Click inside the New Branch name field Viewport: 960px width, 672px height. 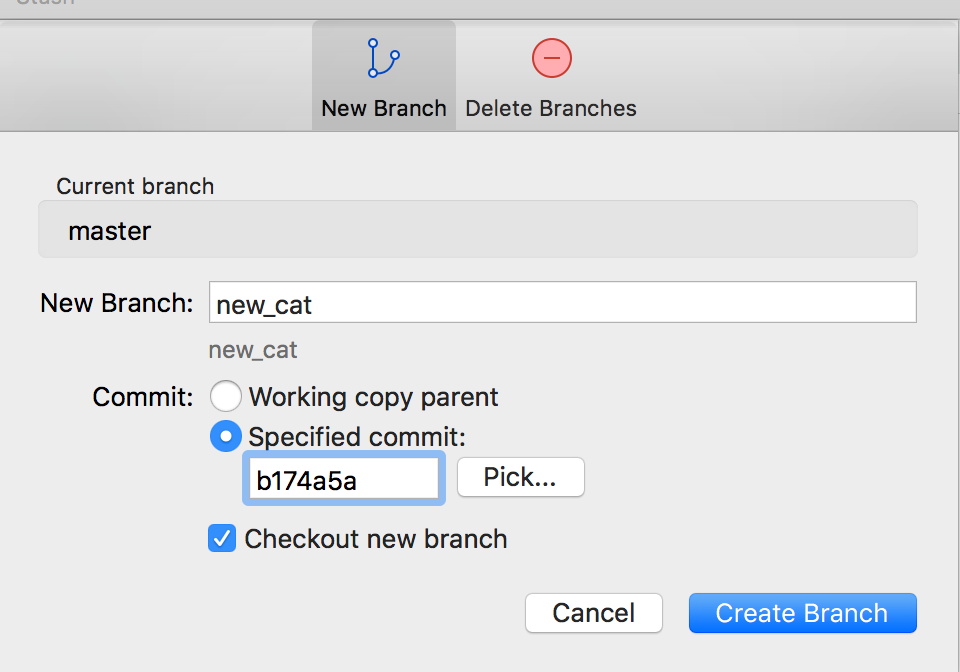562,302
